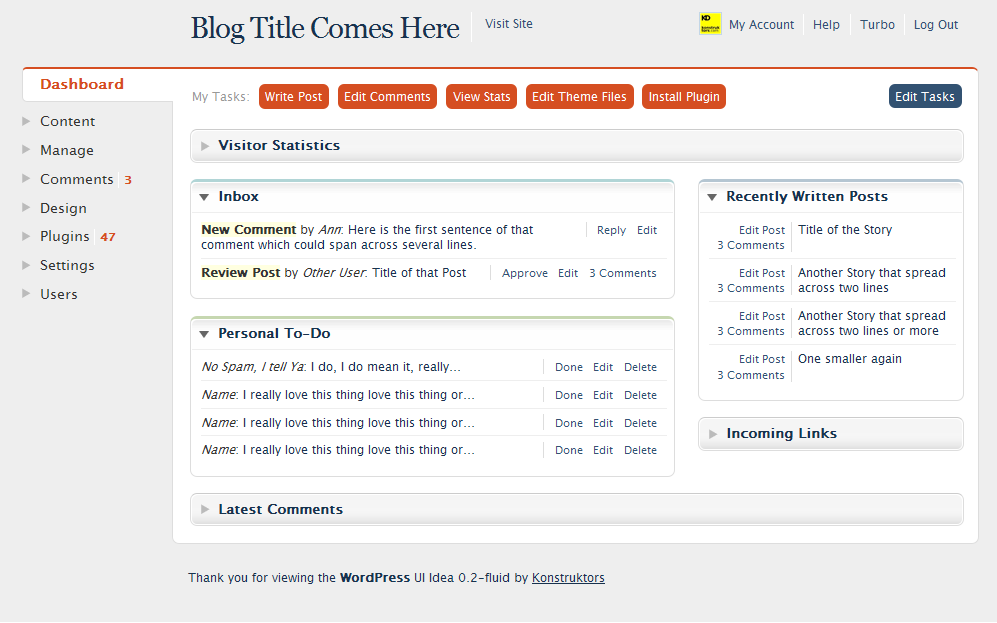Open the View Stats task
The image size is (997, 623).
click(x=481, y=97)
